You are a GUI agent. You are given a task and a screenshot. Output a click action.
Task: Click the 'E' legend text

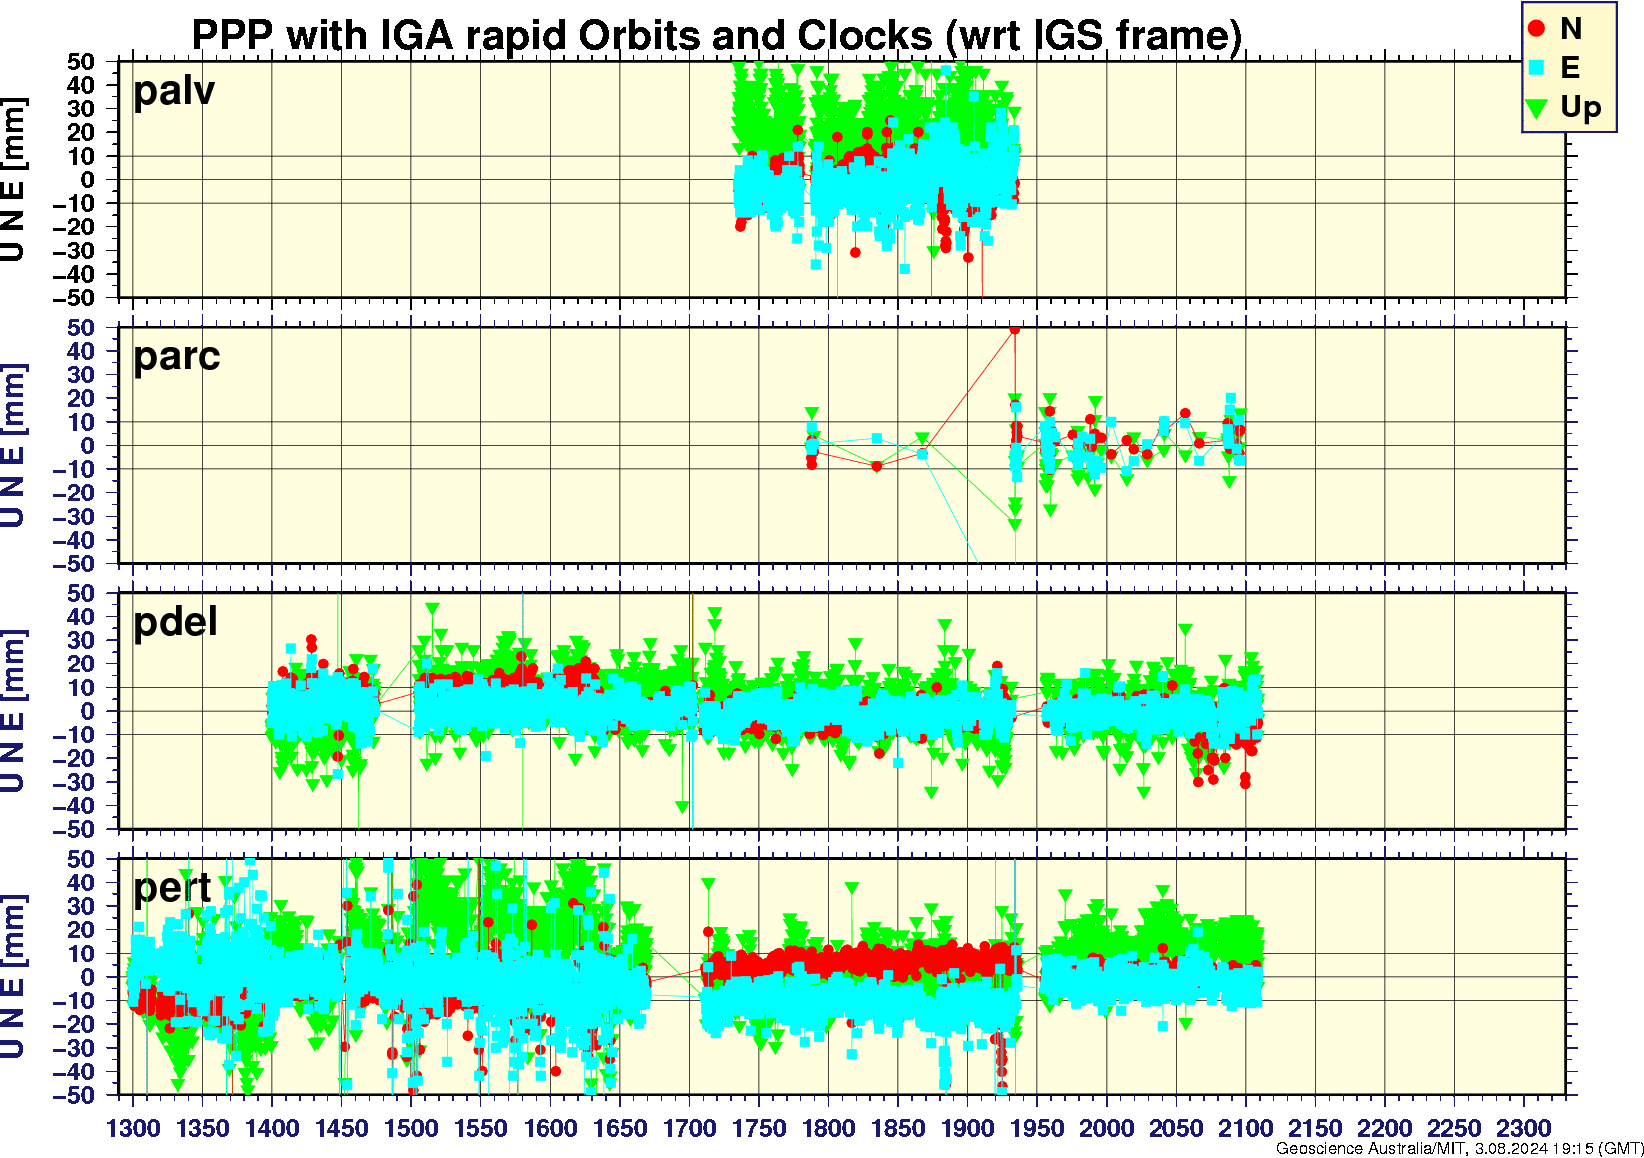pos(1570,68)
